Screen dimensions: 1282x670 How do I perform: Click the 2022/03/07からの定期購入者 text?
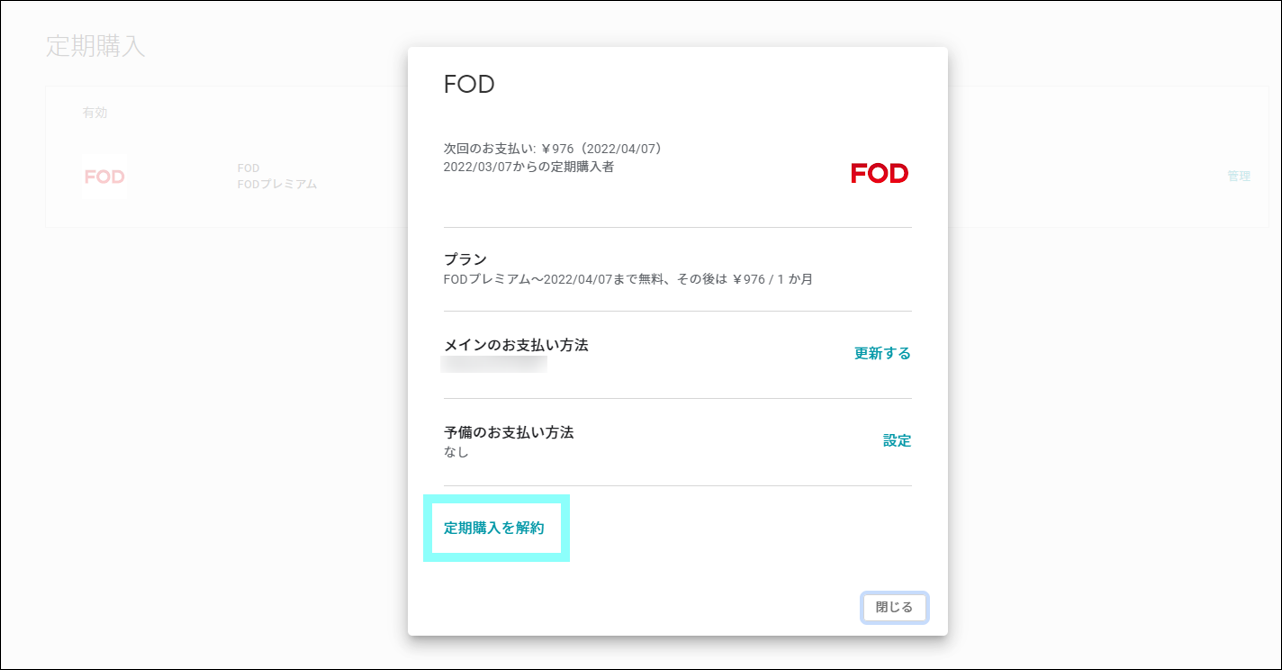click(x=528, y=167)
